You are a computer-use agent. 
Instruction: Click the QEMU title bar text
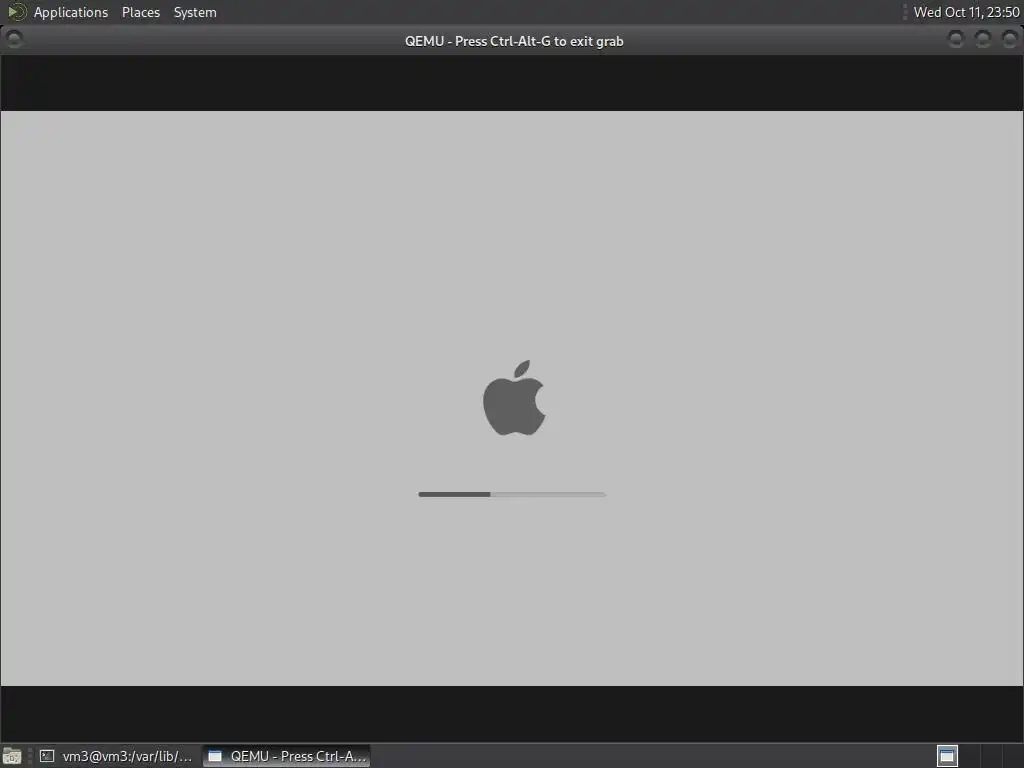coord(514,41)
